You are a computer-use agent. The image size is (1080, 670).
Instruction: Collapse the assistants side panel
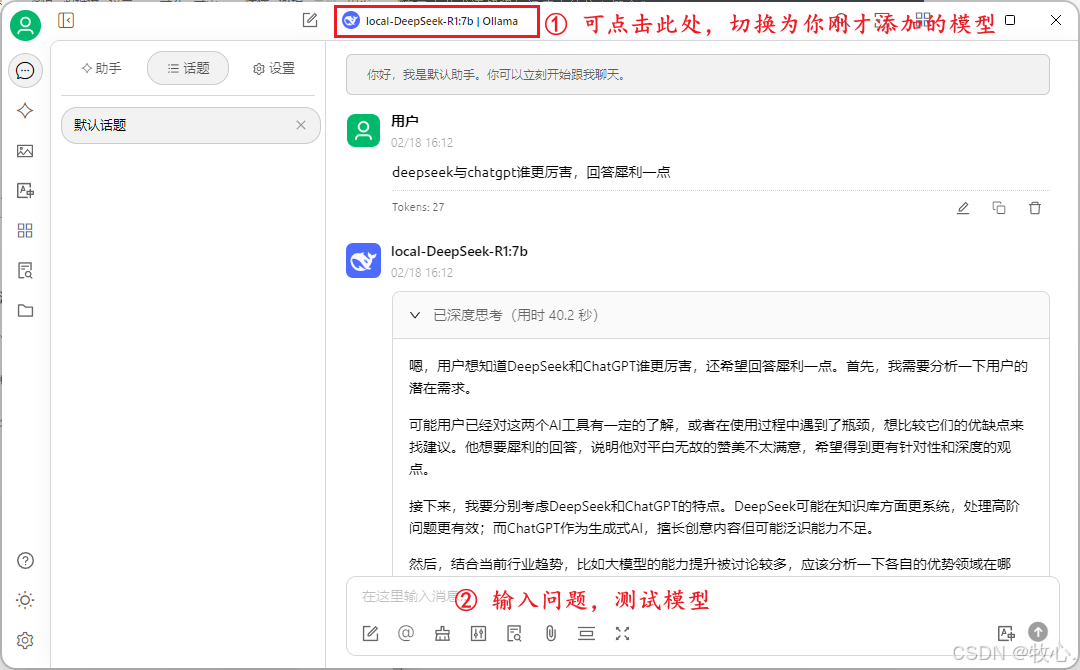pos(66,21)
